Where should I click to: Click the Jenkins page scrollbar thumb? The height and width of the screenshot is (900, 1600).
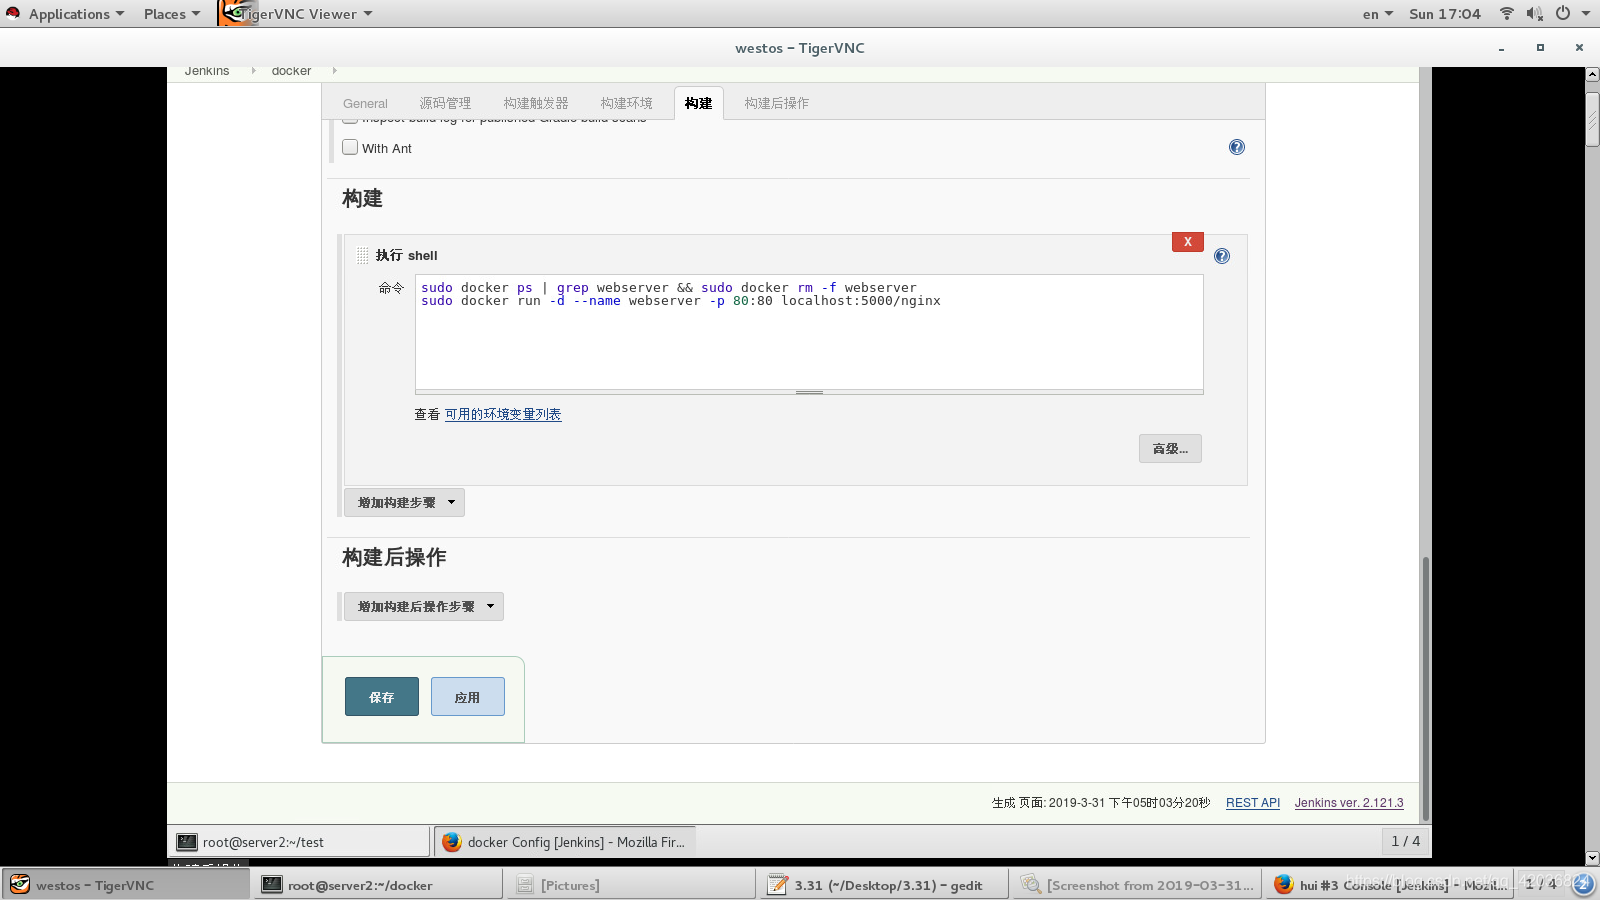coord(1425,688)
